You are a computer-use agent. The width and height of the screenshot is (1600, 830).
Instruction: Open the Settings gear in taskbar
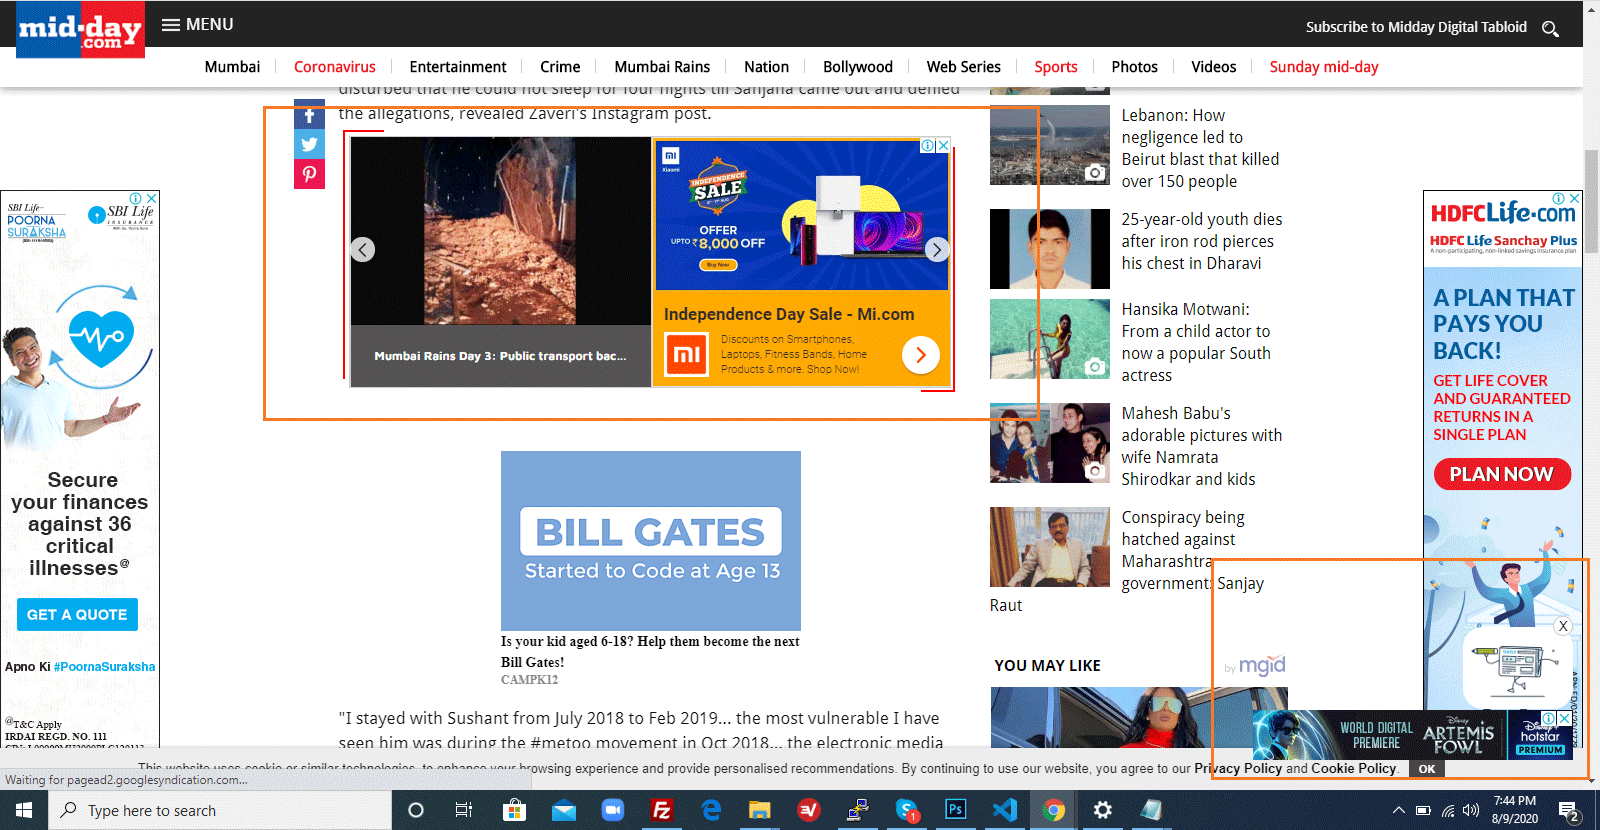pyautogui.click(x=1103, y=810)
